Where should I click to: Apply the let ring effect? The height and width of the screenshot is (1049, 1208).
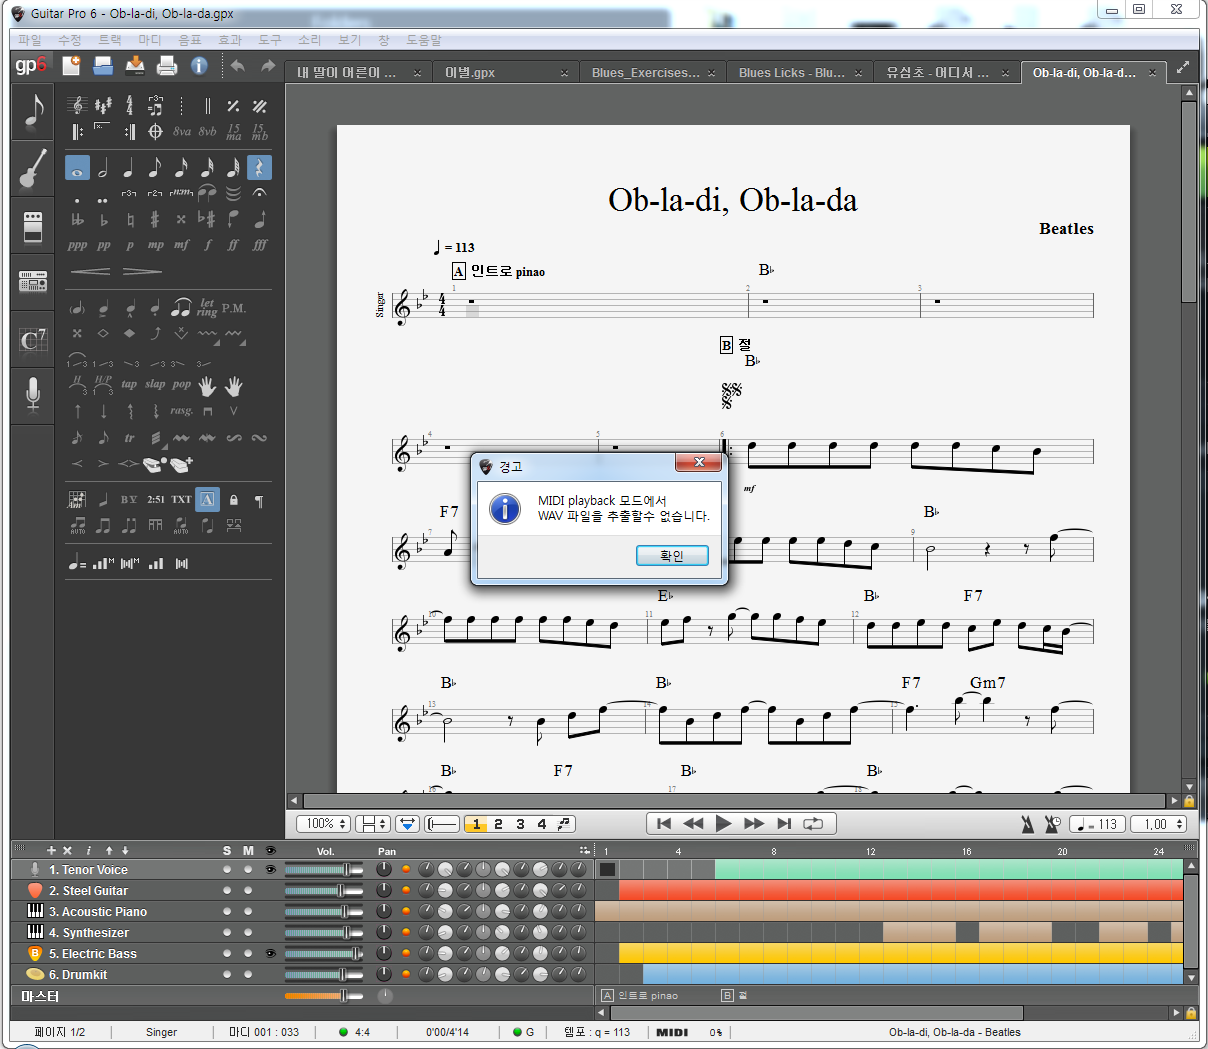coord(207,308)
